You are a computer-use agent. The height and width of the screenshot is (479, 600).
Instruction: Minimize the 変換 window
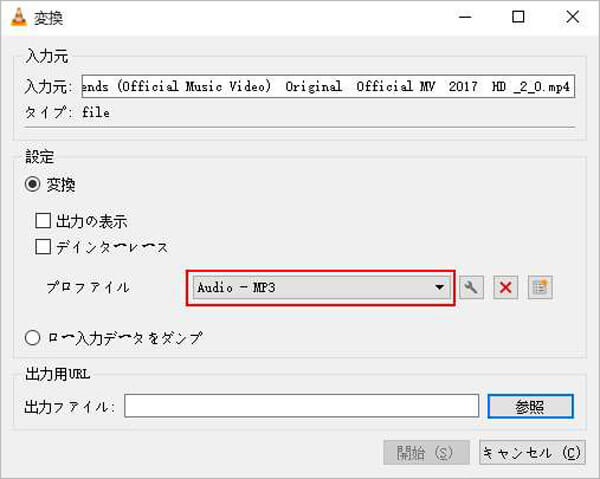465,17
